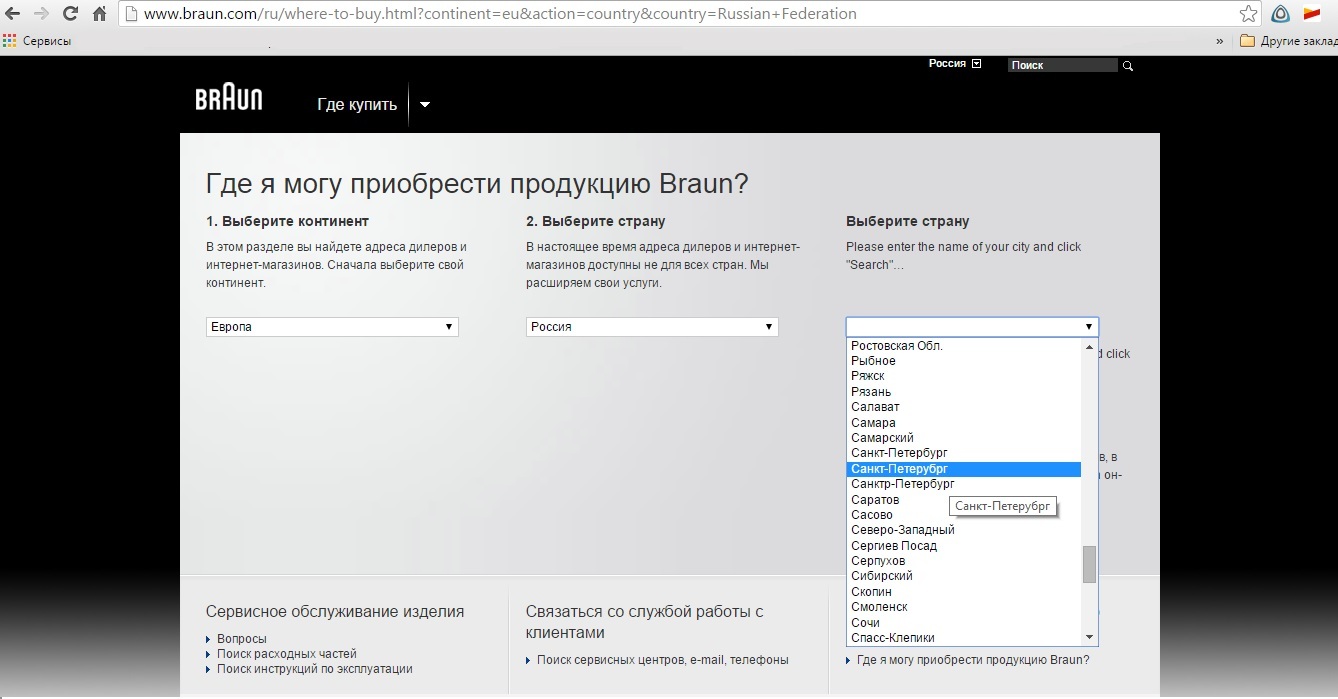Click the search magnifier icon
The image size is (1338, 699).
point(1128,65)
